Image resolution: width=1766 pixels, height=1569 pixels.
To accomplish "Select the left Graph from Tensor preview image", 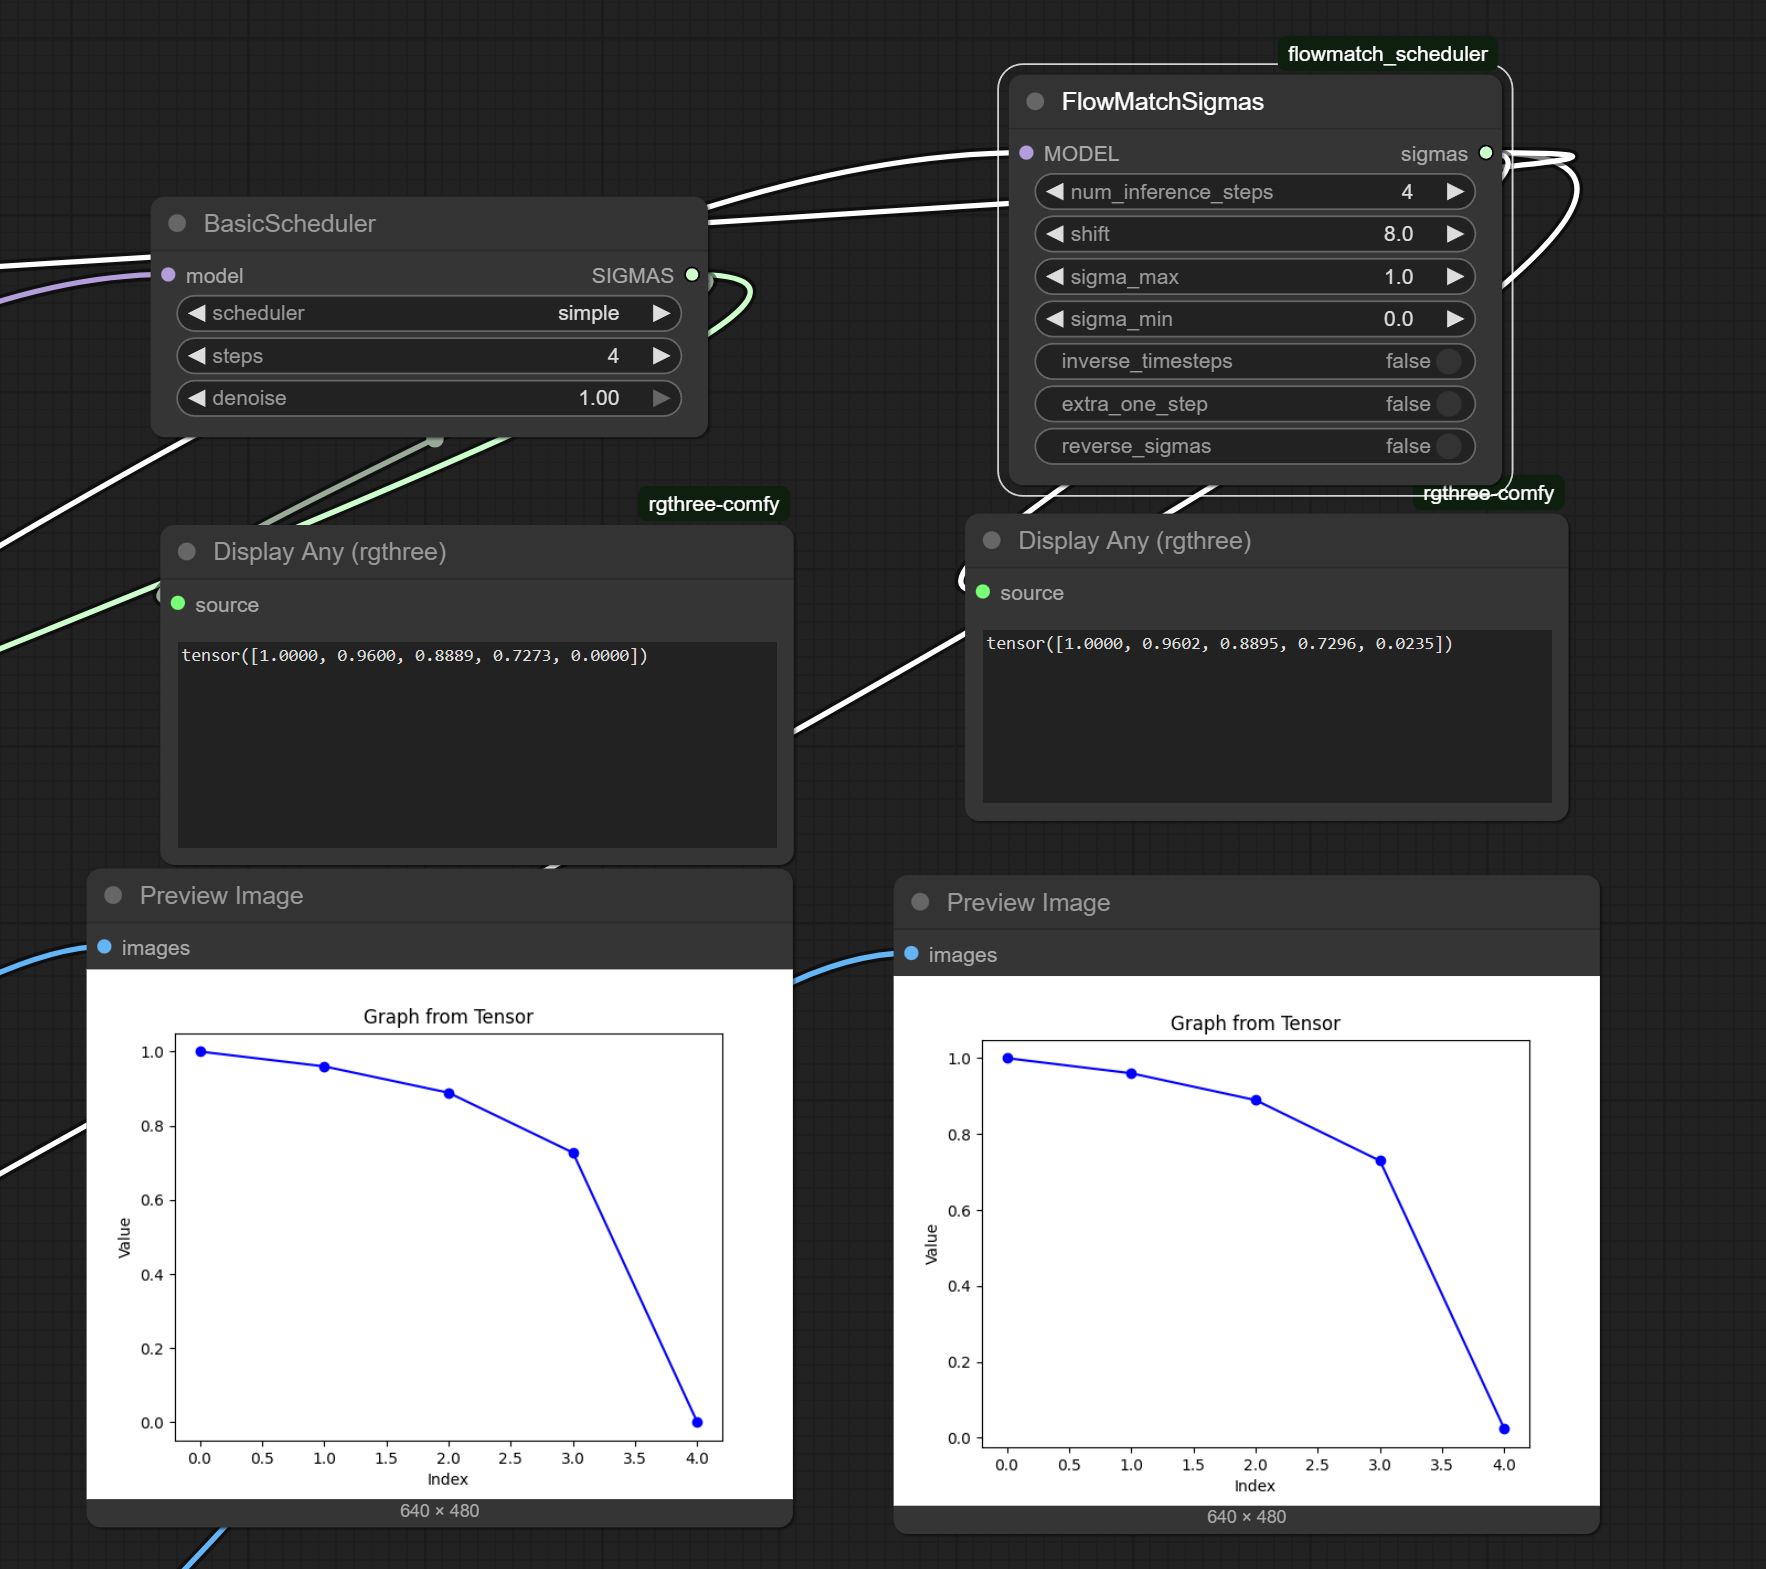I will (x=440, y=1233).
